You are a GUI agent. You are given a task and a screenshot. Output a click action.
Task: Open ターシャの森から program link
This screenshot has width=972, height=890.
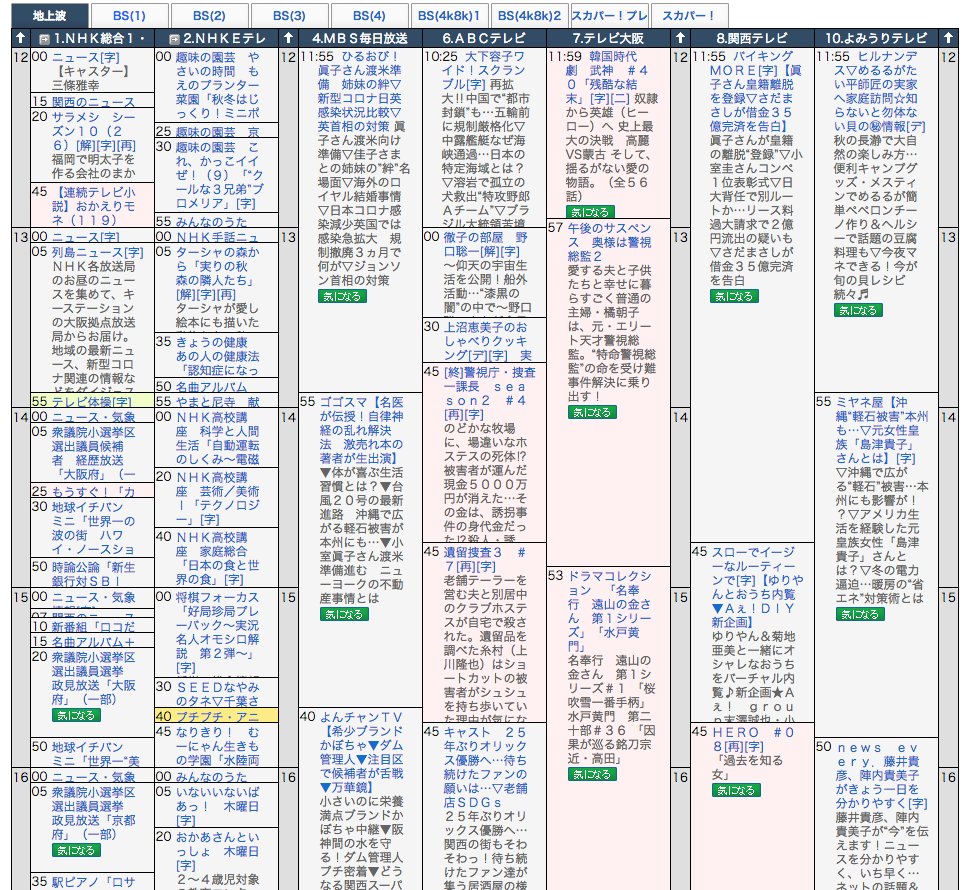(218, 273)
